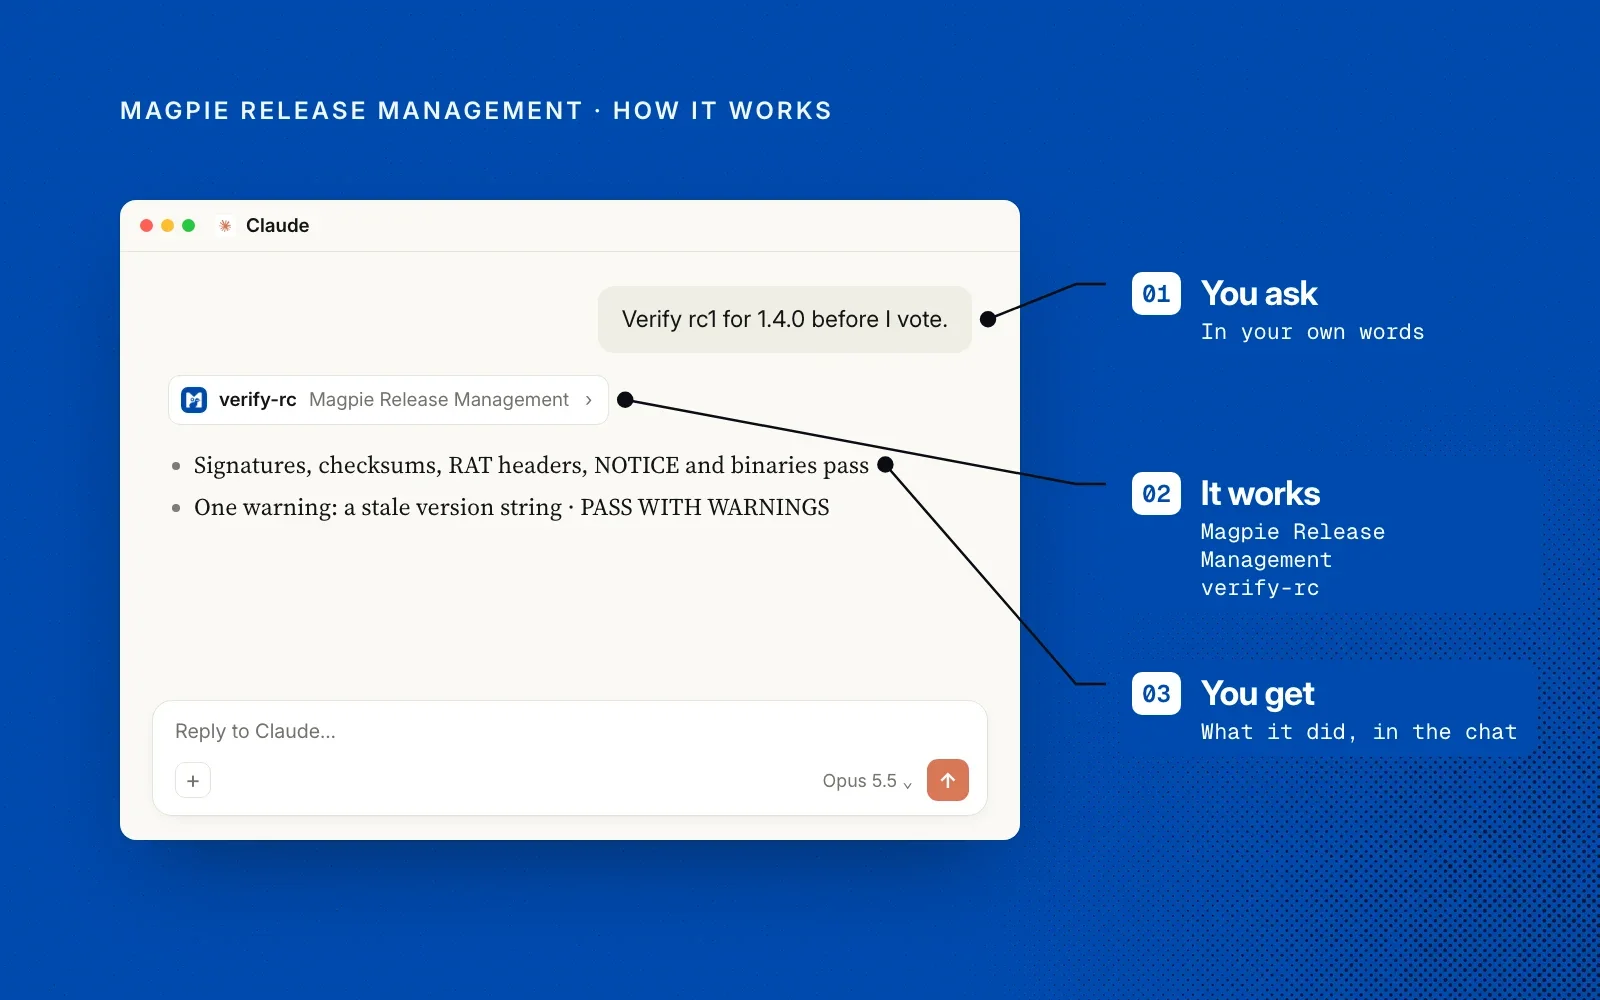Click the 'Claude' window title text

pyautogui.click(x=277, y=226)
